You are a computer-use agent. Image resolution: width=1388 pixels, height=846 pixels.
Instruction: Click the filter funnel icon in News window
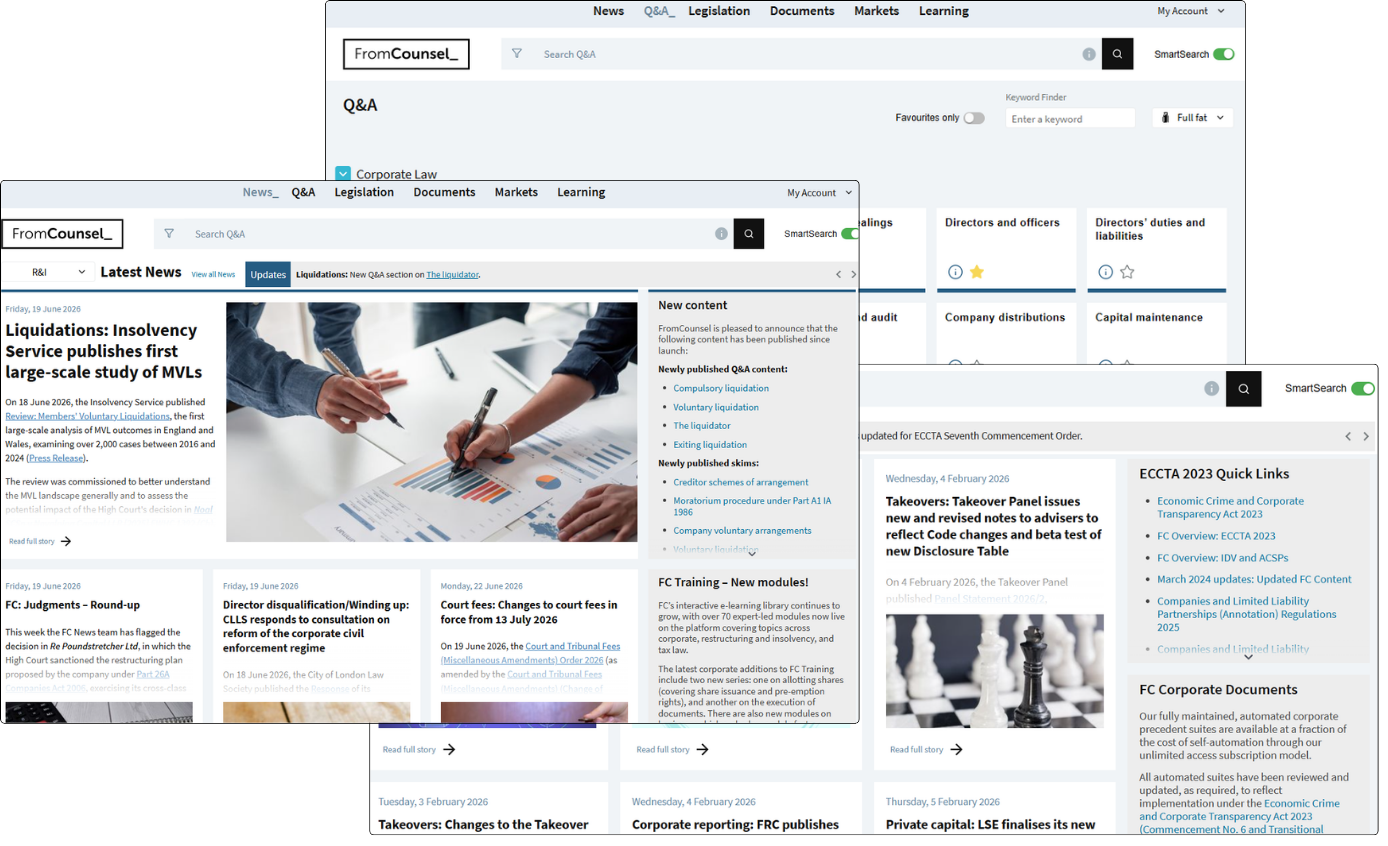169,234
